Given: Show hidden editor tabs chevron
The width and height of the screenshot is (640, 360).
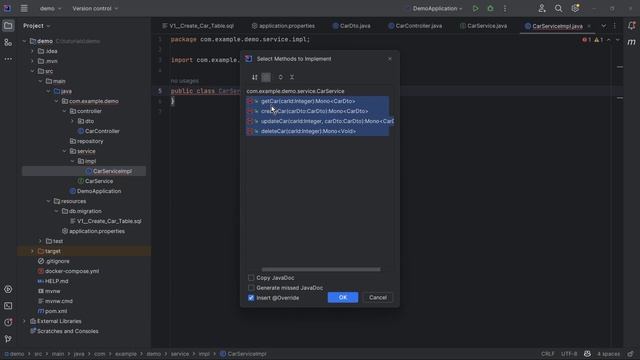Looking at the screenshot, I should (x=603, y=26).
